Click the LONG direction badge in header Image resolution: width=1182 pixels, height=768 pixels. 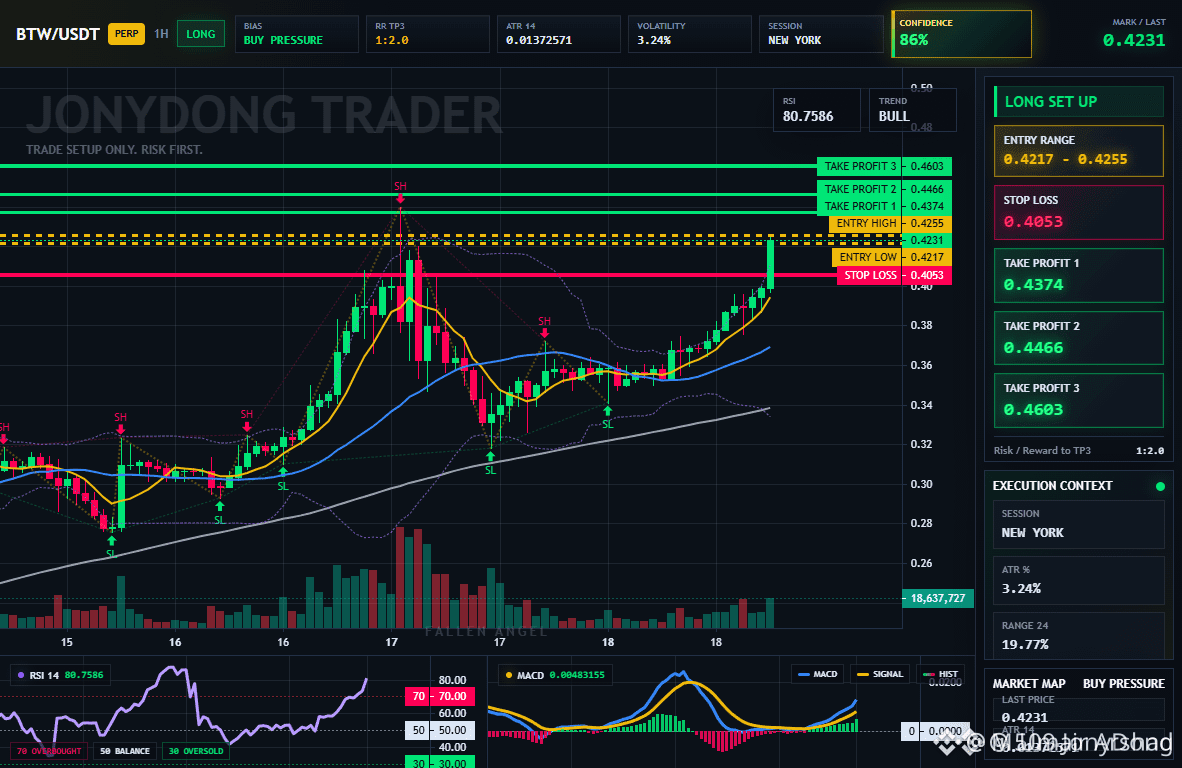coord(201,34)
